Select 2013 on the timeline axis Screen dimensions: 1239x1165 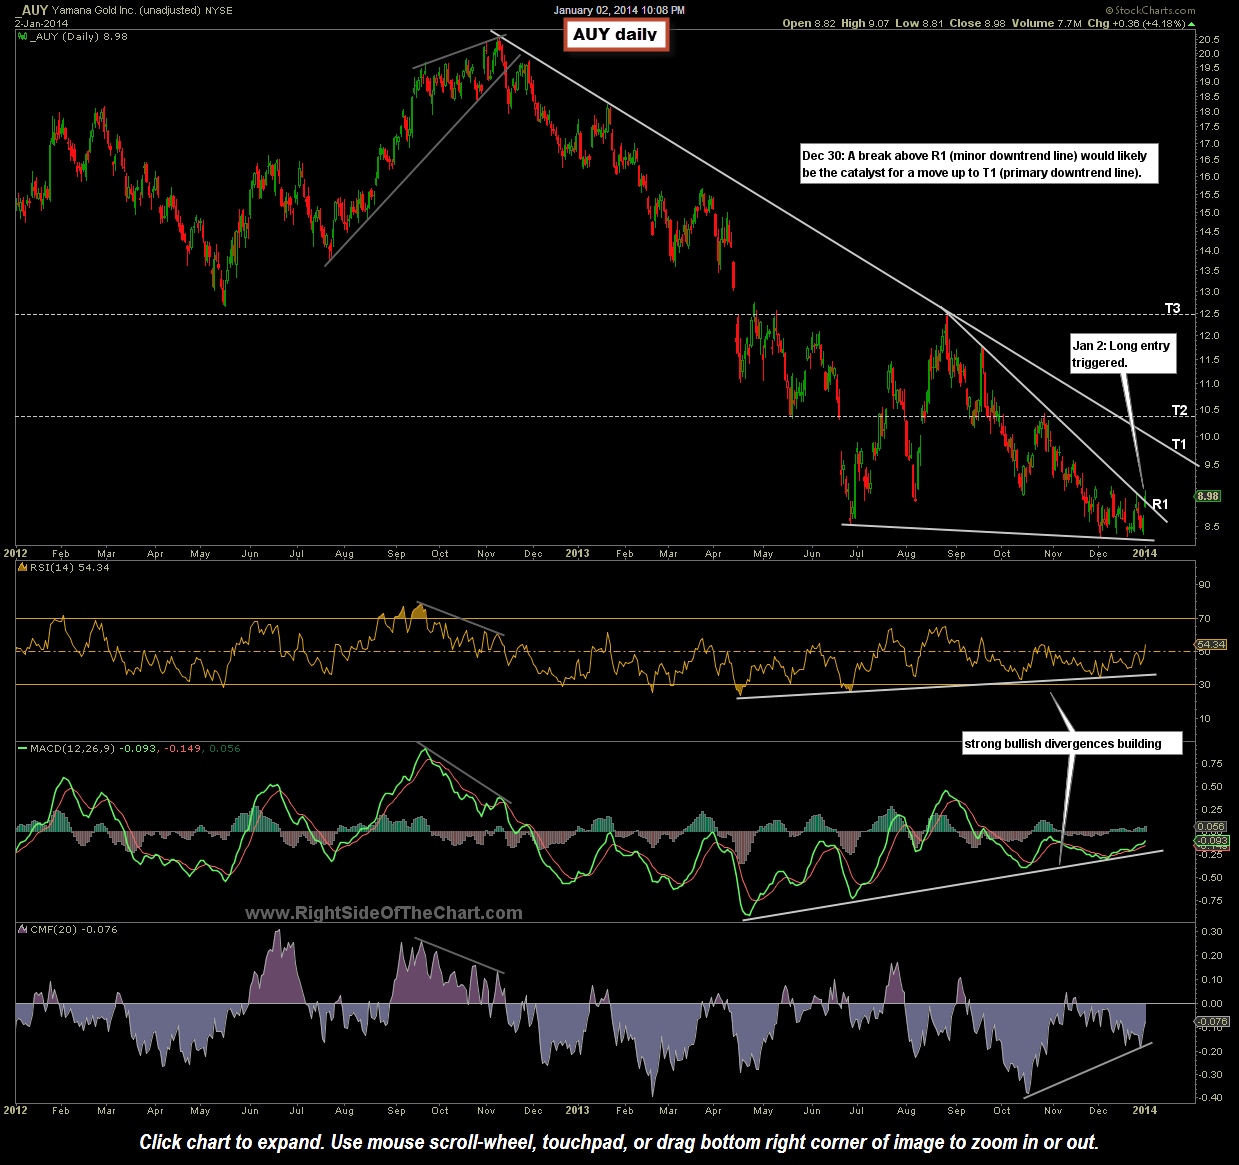point(578,553)
